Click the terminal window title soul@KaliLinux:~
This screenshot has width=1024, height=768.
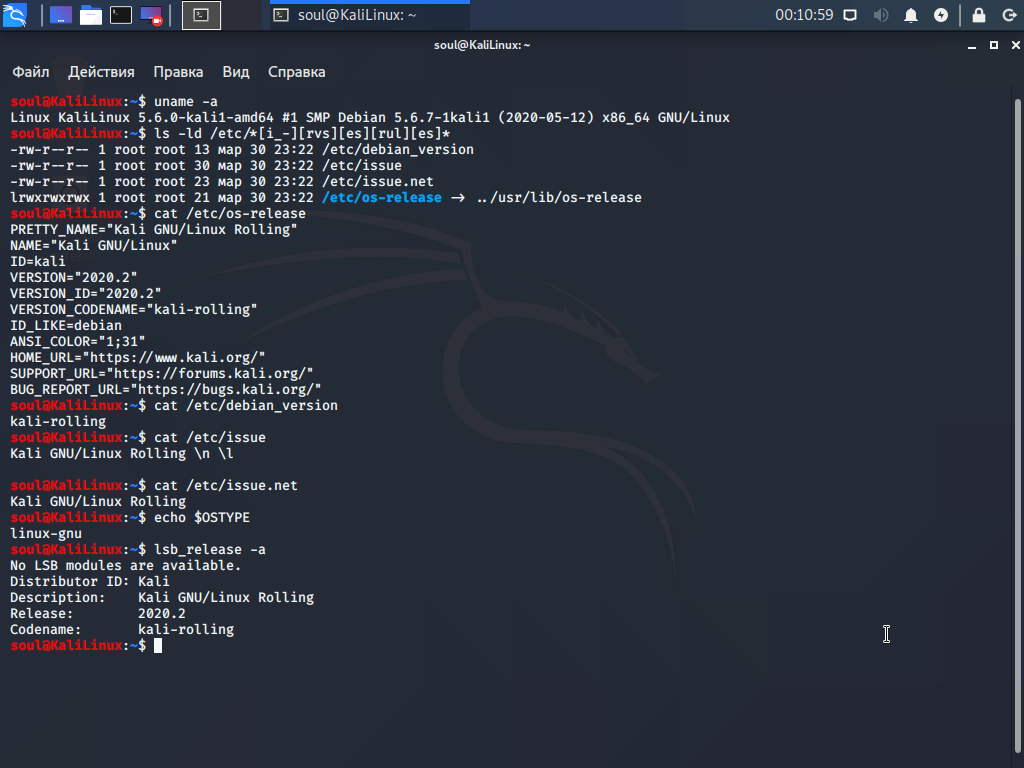pos(482,45)
